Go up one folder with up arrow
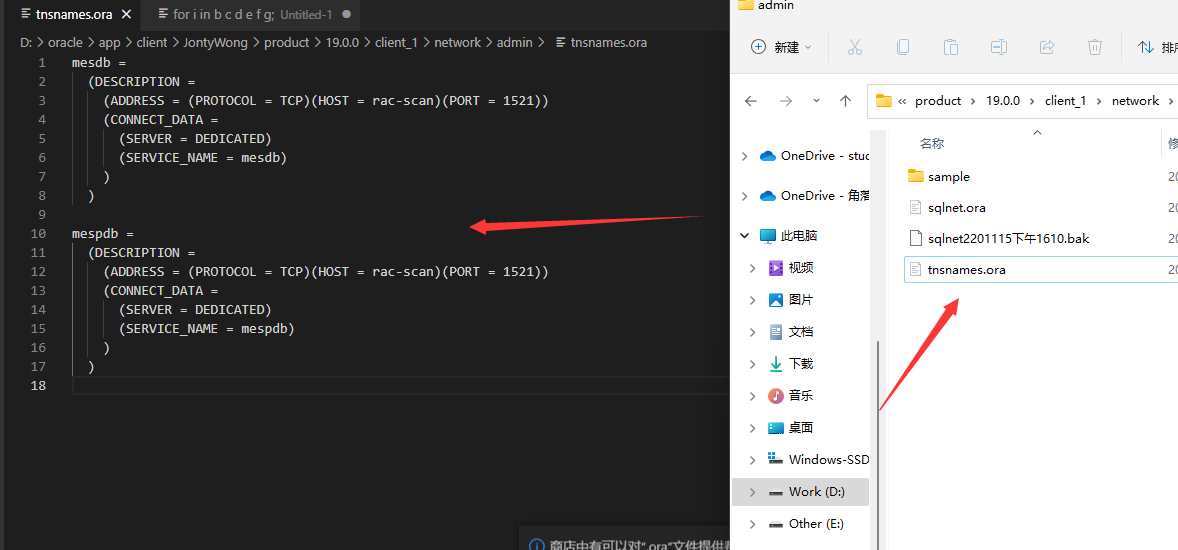 coord(846,101)
